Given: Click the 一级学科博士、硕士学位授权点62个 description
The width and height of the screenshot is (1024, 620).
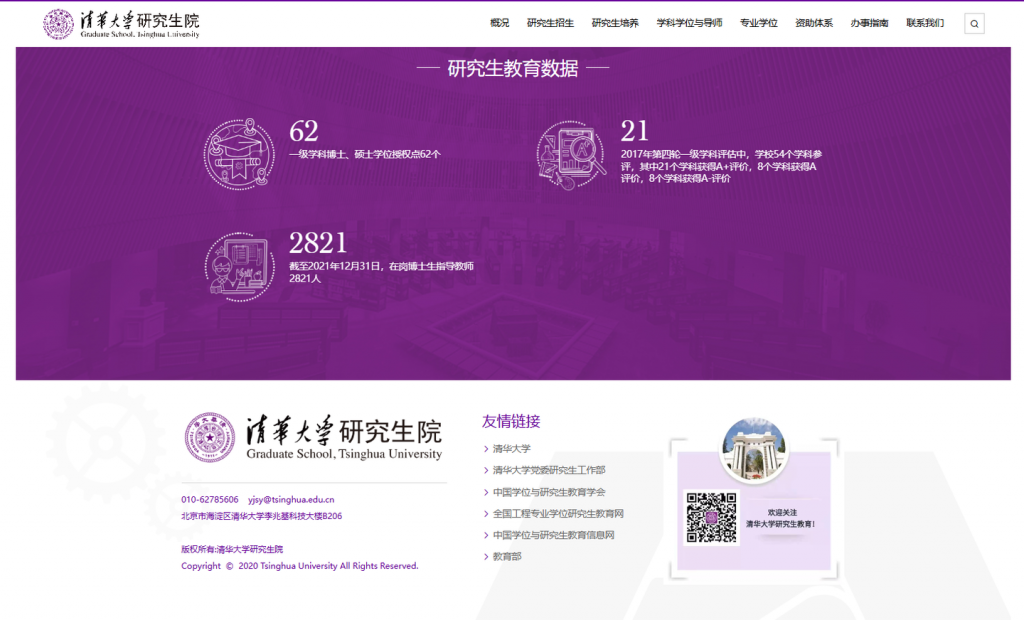Looking at the screenshot, I should point(365,154).
